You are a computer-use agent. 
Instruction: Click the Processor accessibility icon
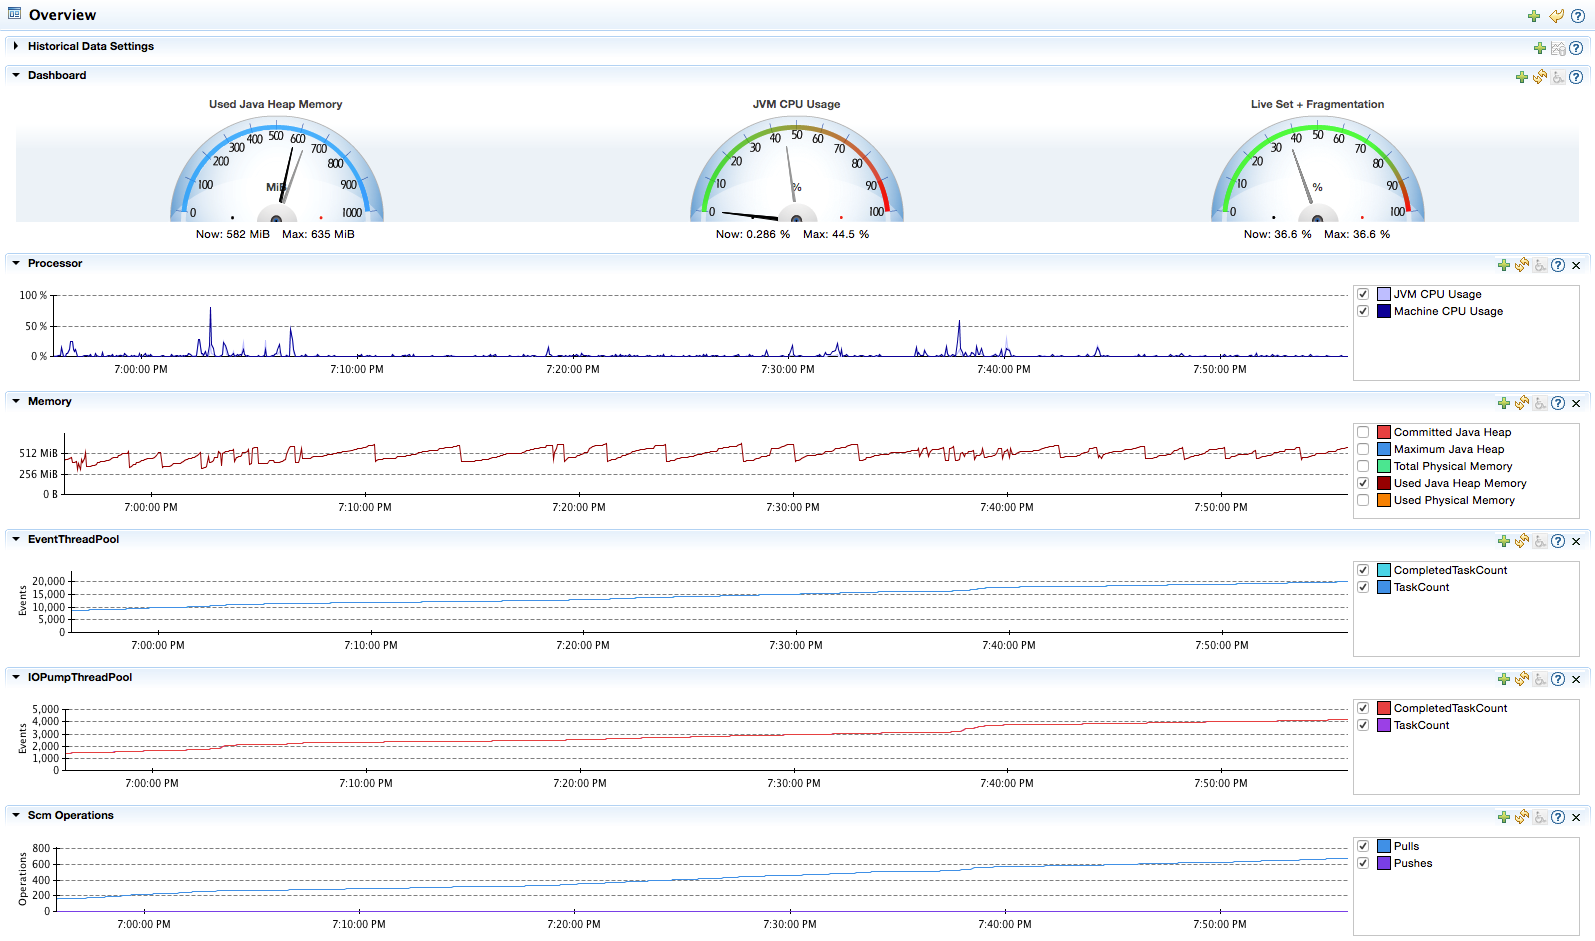click(1540, 265)
